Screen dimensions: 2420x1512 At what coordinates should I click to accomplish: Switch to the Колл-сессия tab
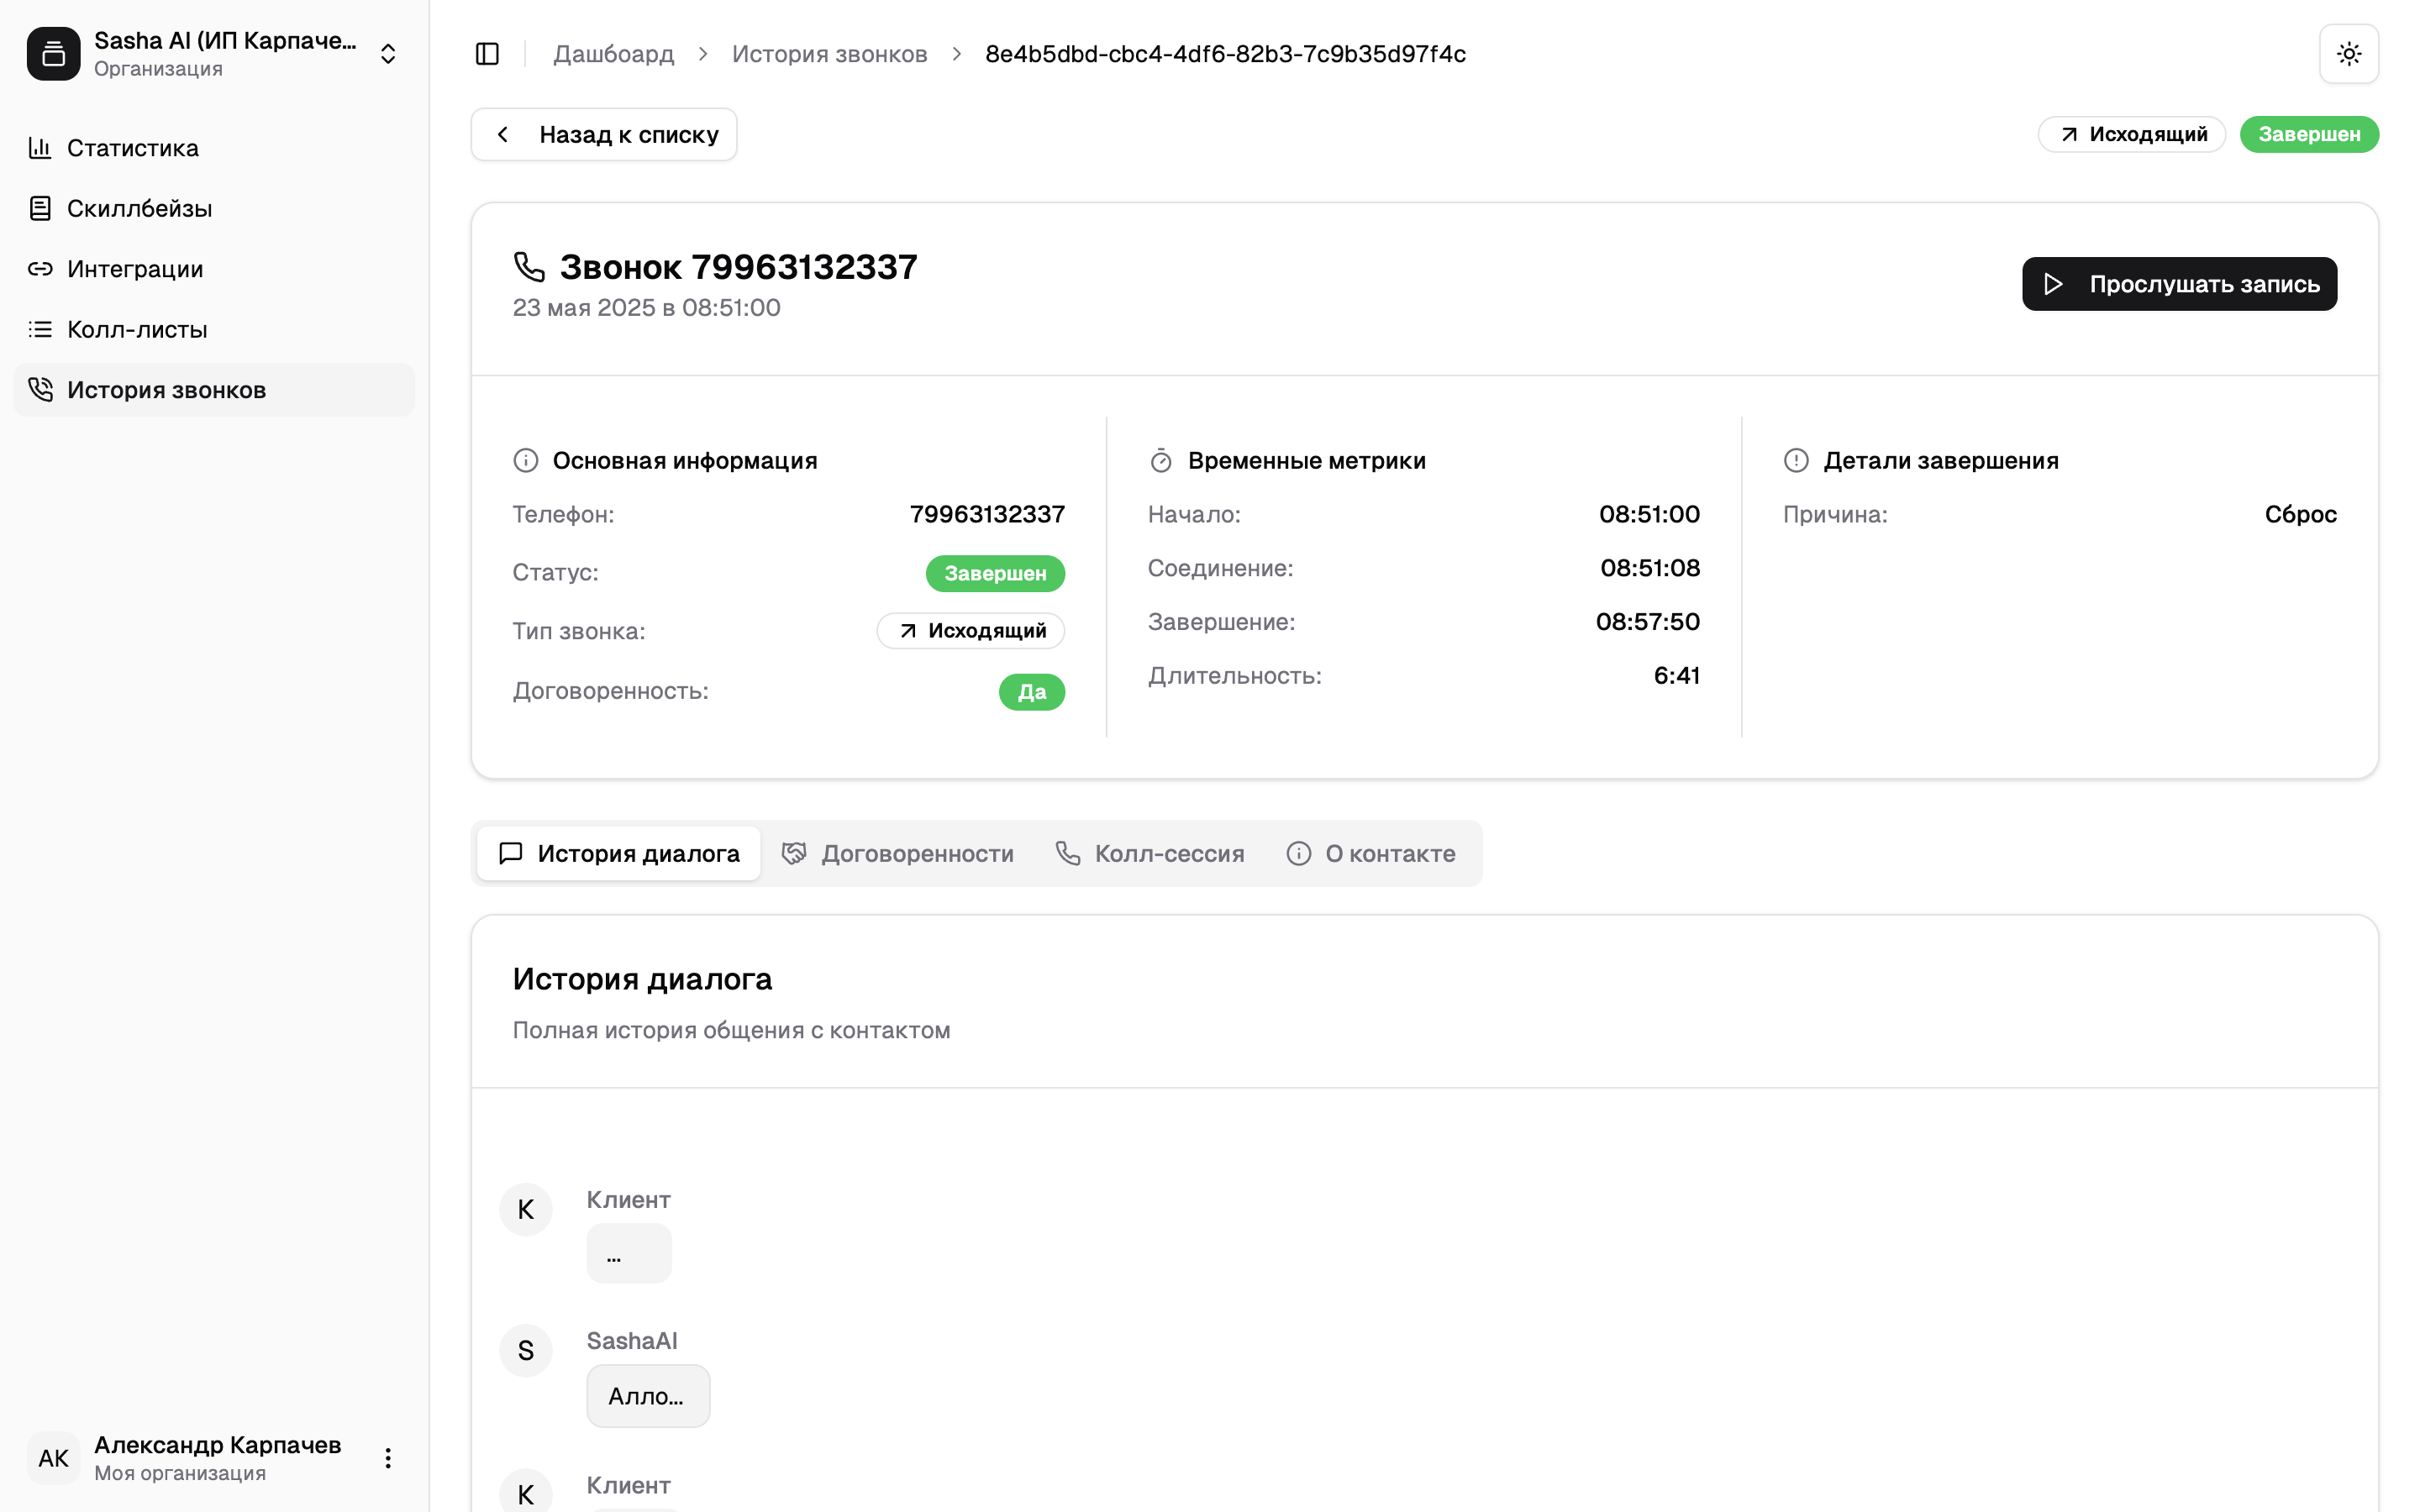click(x=1150, y=853)
